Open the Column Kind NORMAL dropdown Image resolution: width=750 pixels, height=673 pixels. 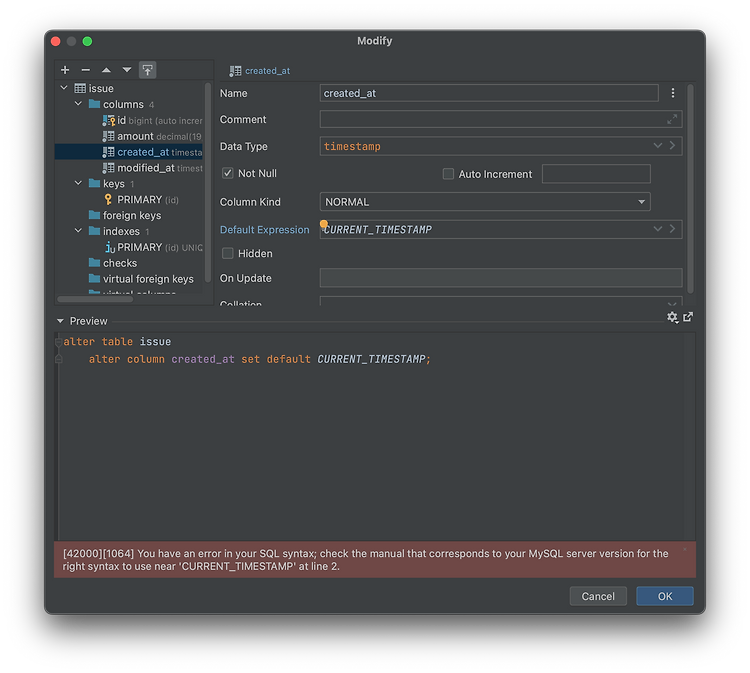click(x=485, y=202)
